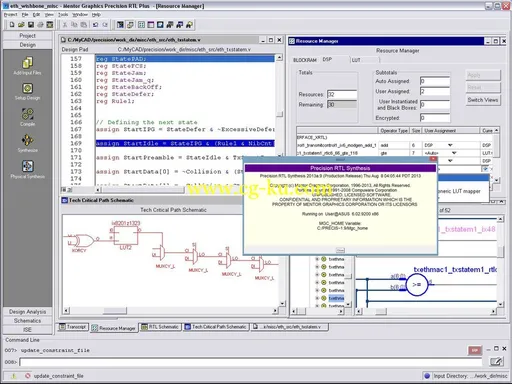Click the Undo toolbar icon
This screenshot has height=384, width=512.
[x=95, y=25]
